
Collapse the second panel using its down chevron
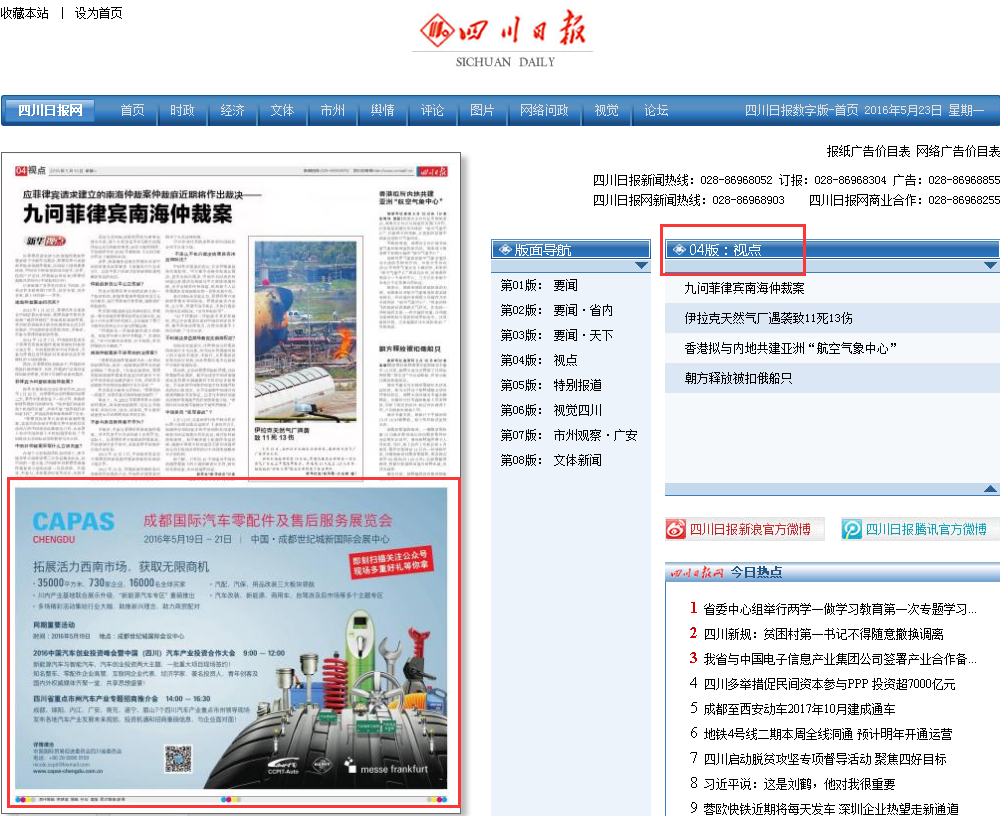point(991,264)
